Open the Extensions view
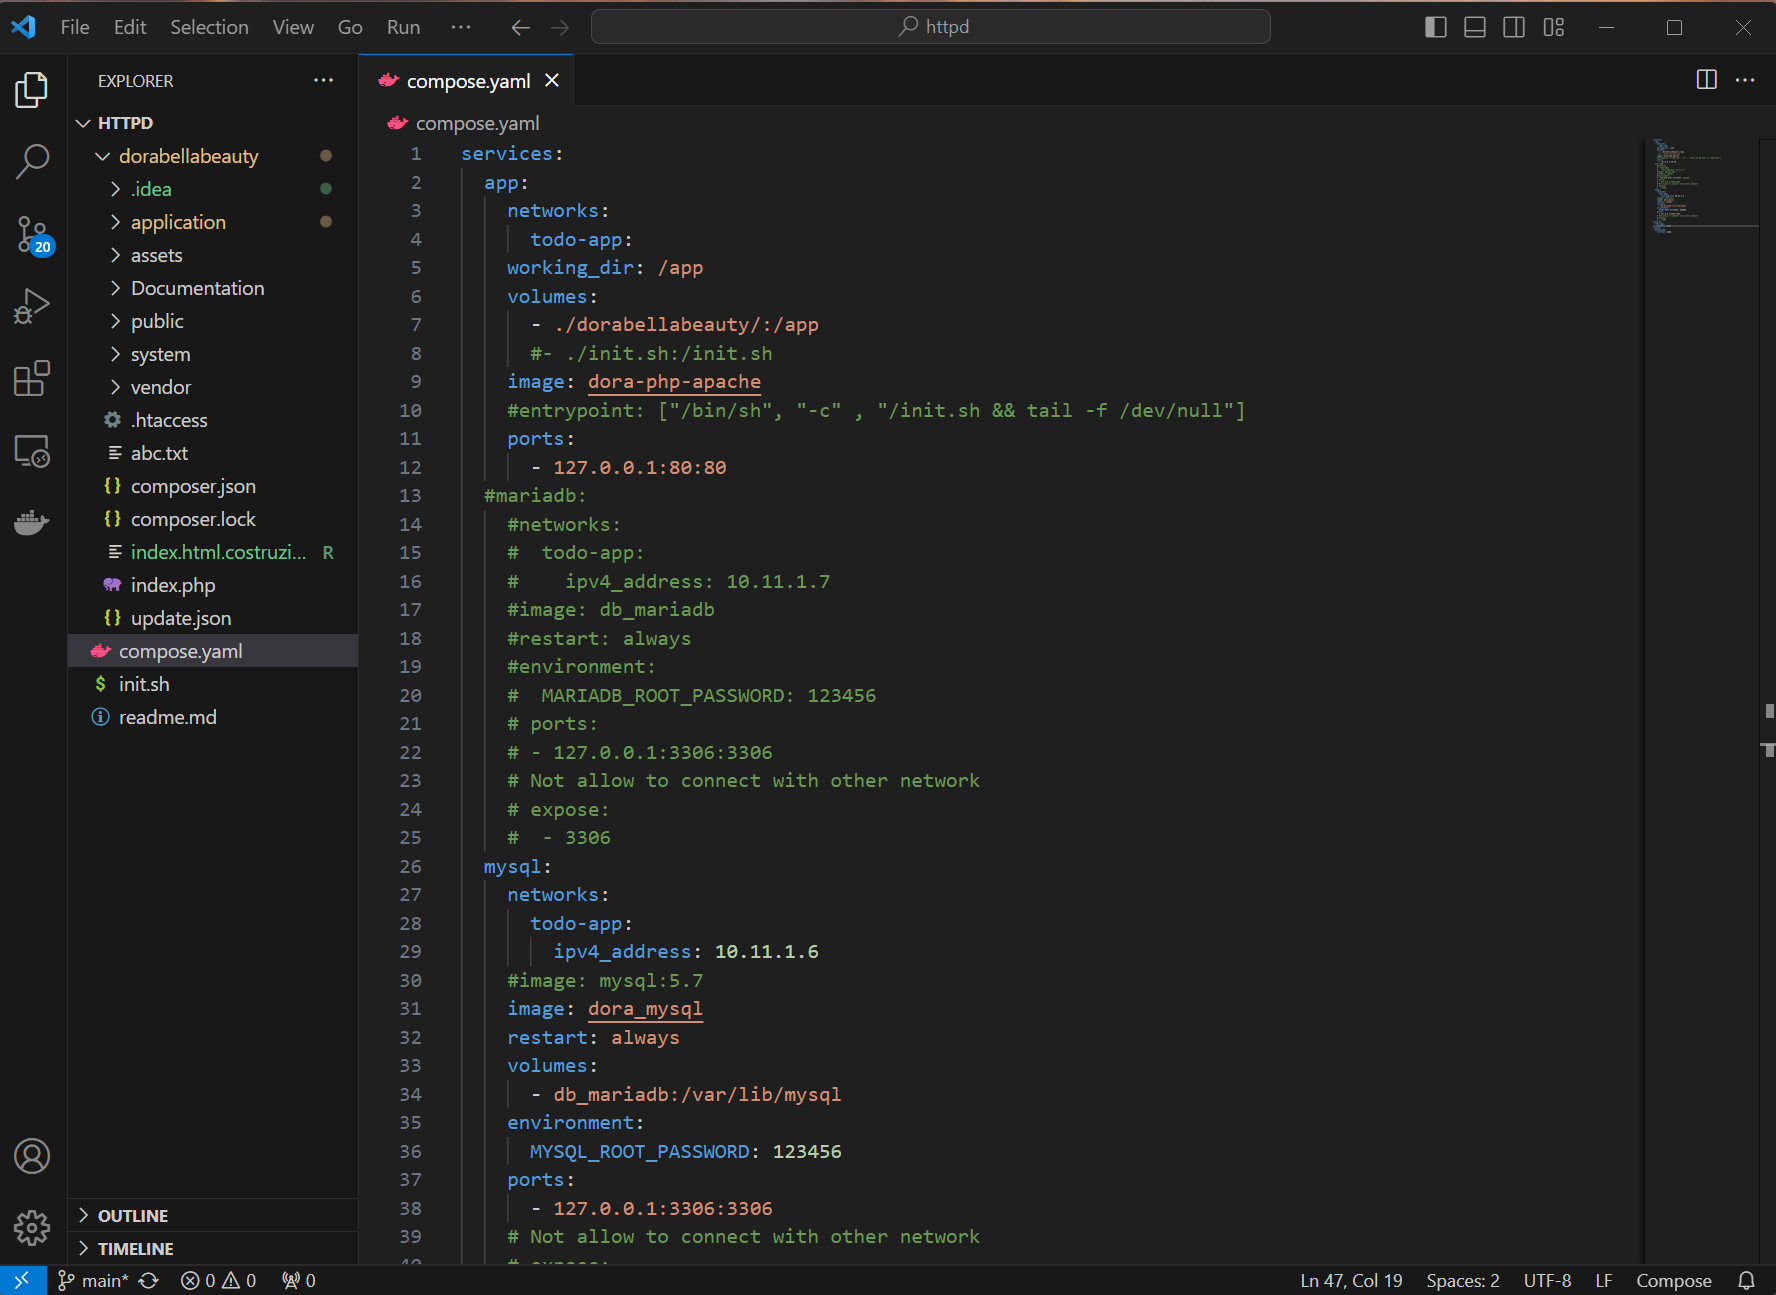The height and width of the screenshot is (1295, 1776). tap(32, 379)
